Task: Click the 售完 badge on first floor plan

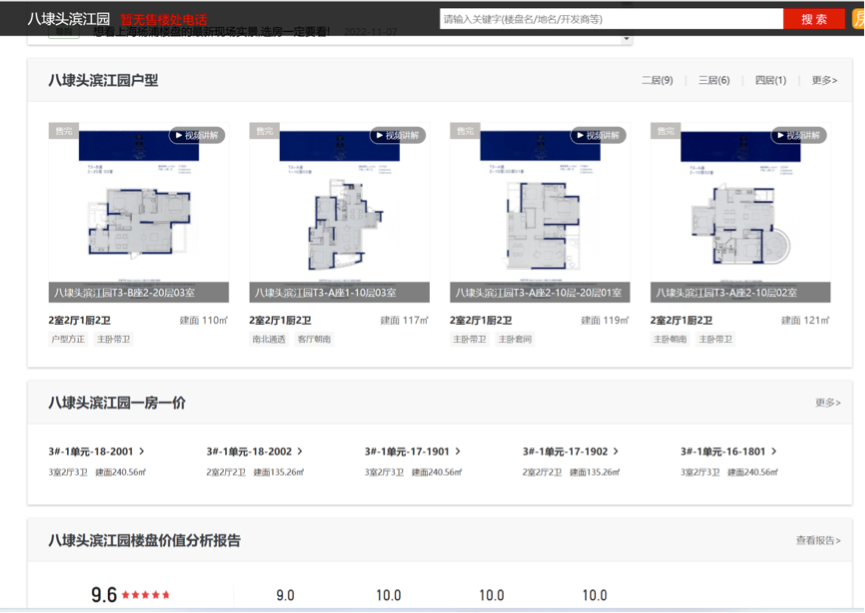Action: [64, 131]
